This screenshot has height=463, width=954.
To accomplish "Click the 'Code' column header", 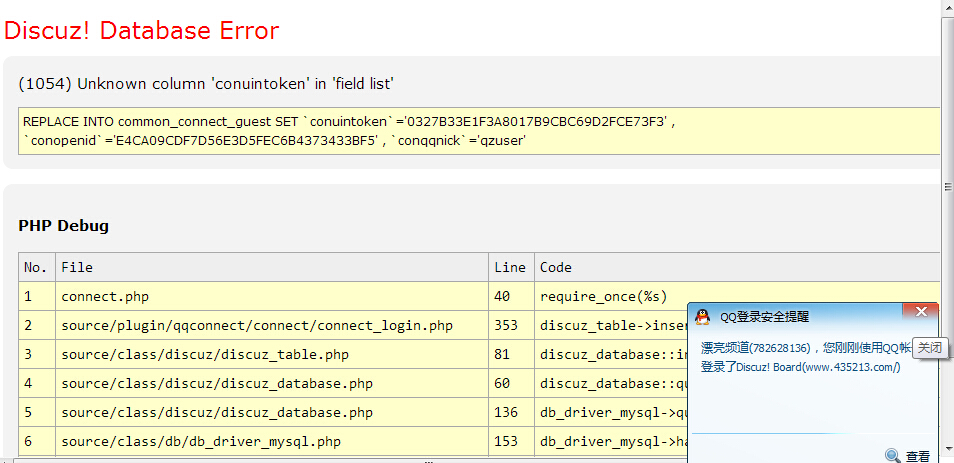I will (556, 267).
